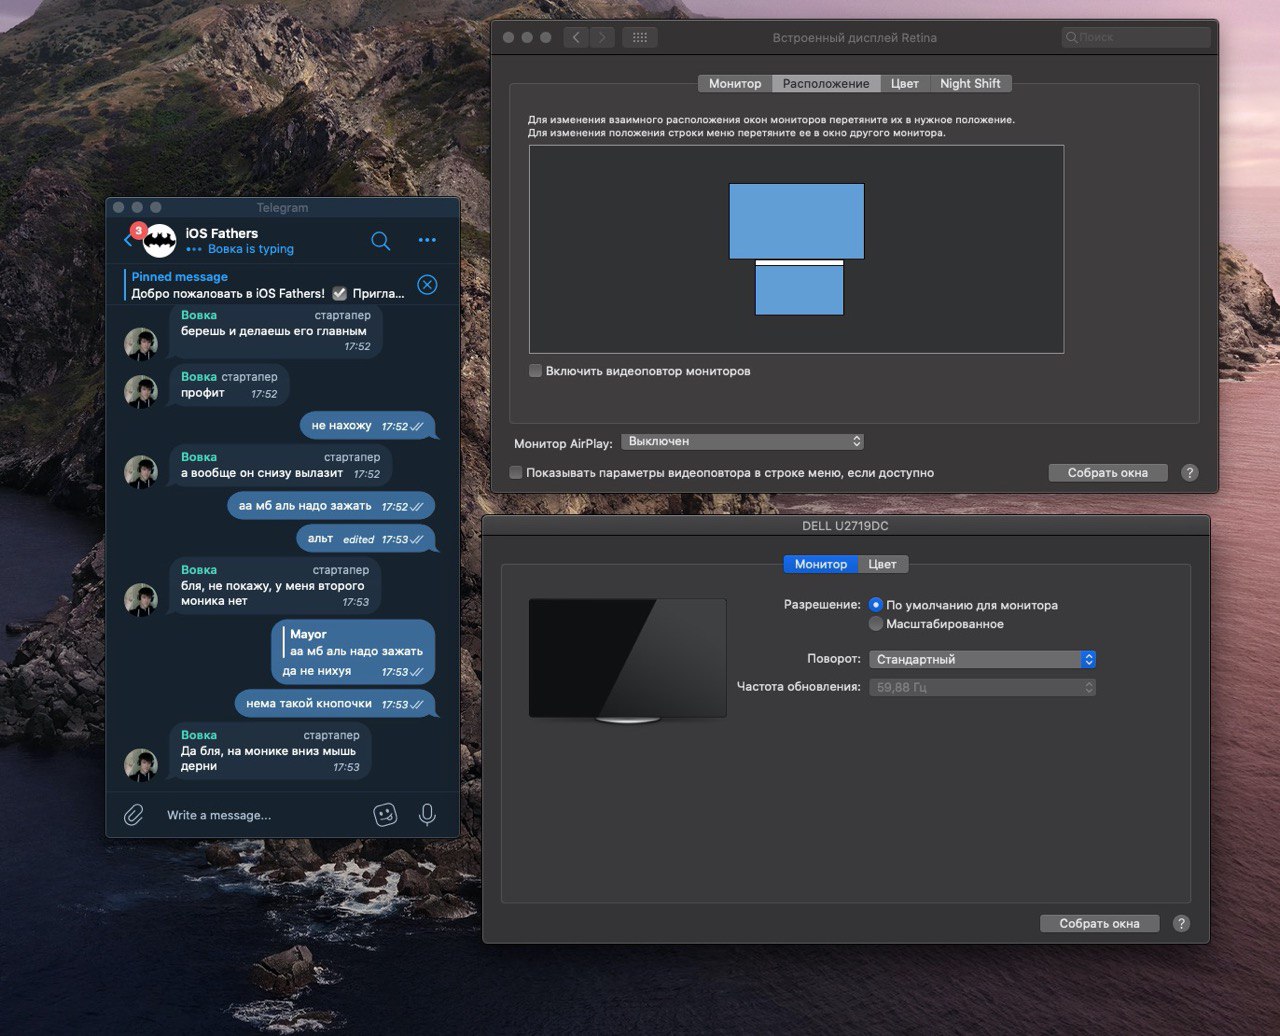The image size is (1280, 1036).
Task: Click message text 'берешь и делаешь его главным'
Action: pyautogui.click(x=274, y=331)
